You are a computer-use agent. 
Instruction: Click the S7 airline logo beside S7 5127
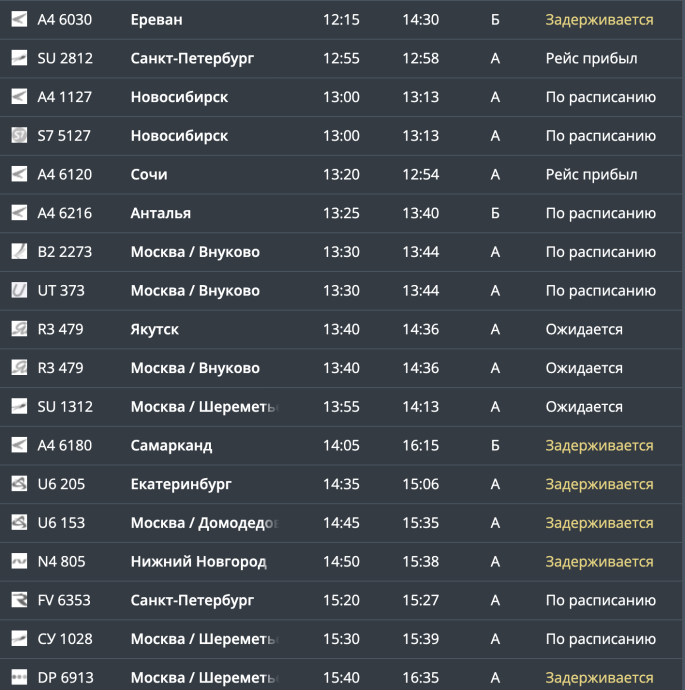click(x=19, y=136)
